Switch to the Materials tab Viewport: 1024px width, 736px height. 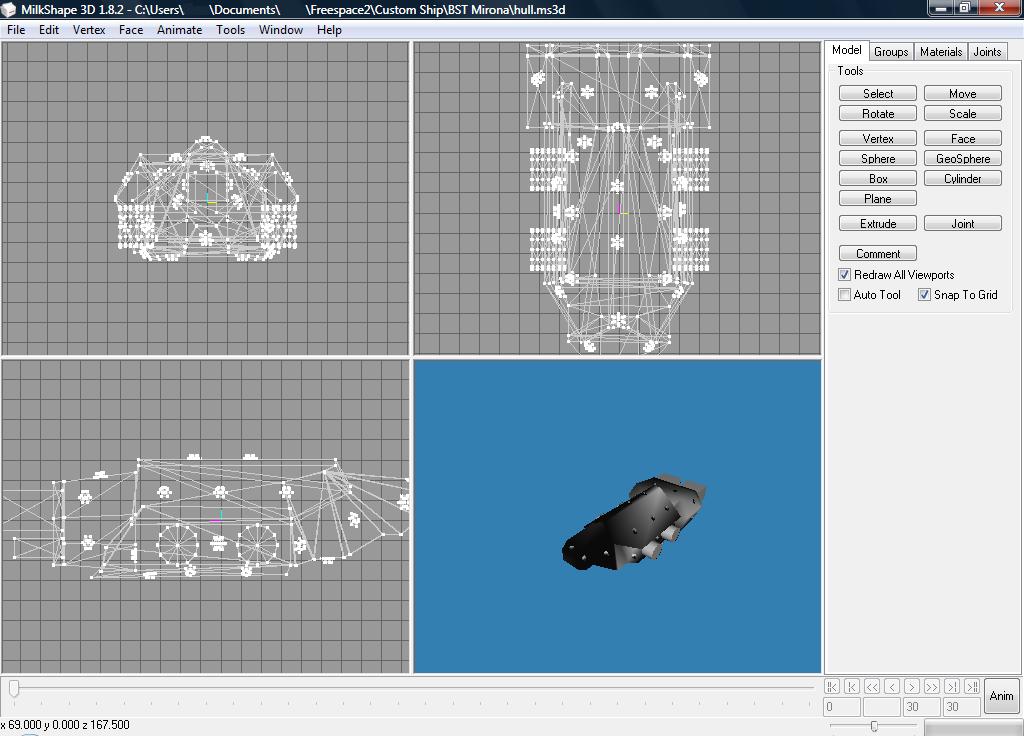(x=941, y=52)
